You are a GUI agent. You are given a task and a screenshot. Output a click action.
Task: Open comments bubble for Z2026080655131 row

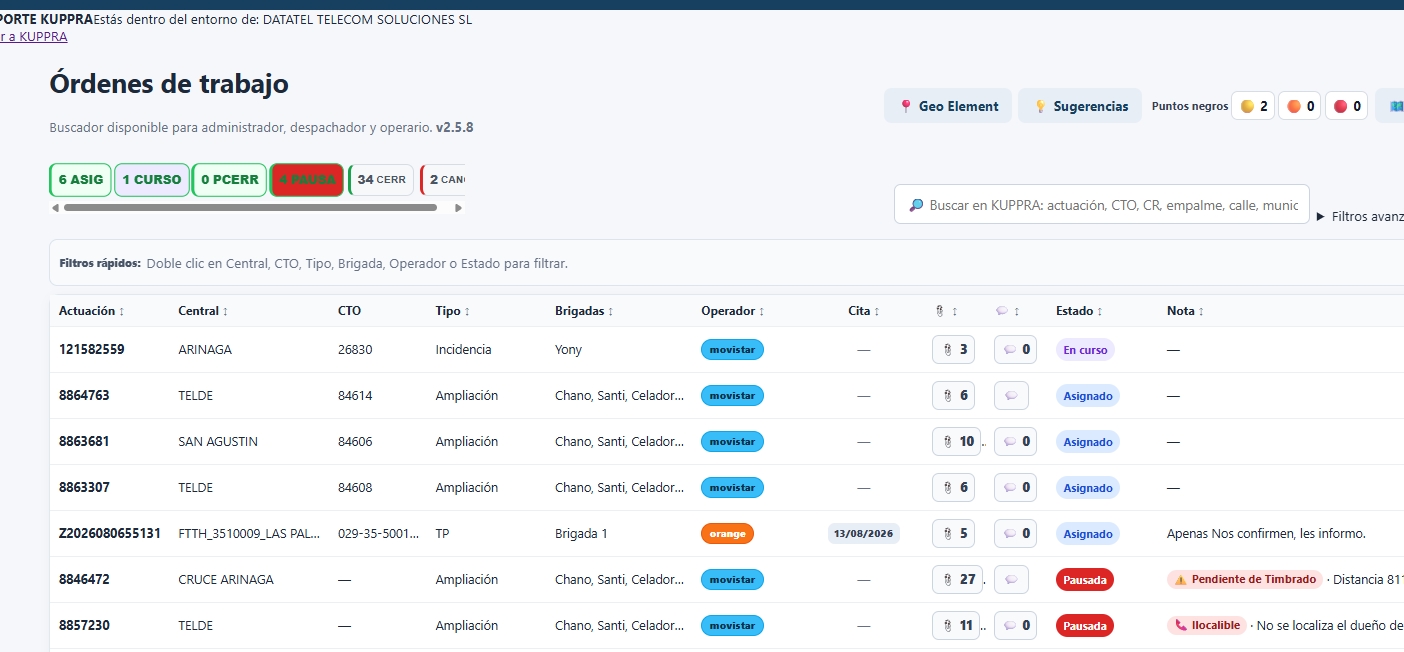point(1015,534)
